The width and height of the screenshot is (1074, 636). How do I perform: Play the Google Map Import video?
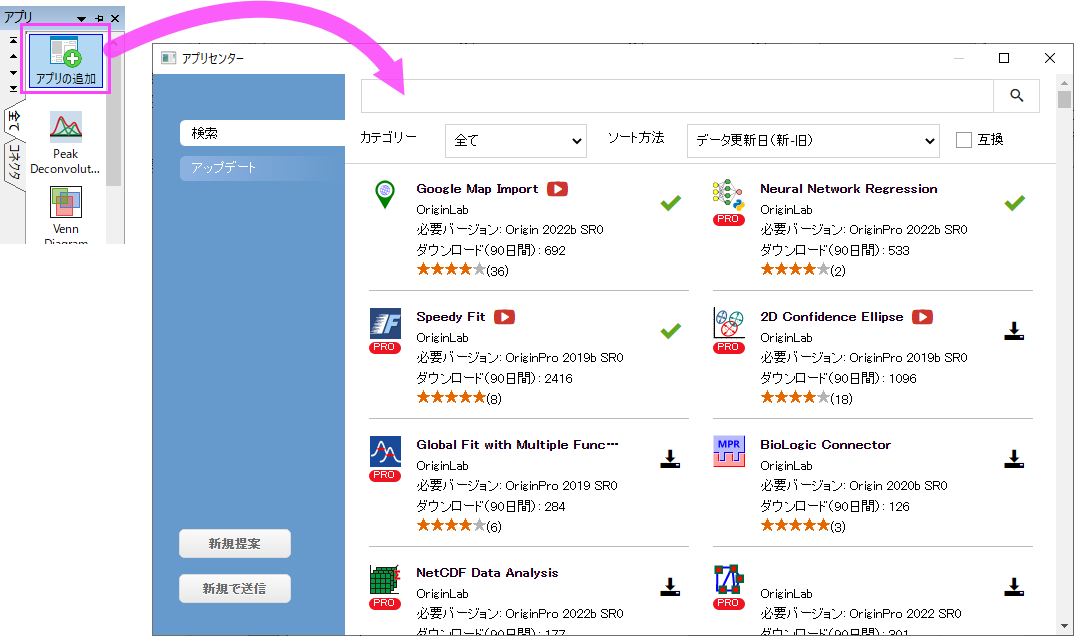pos(558,189)
